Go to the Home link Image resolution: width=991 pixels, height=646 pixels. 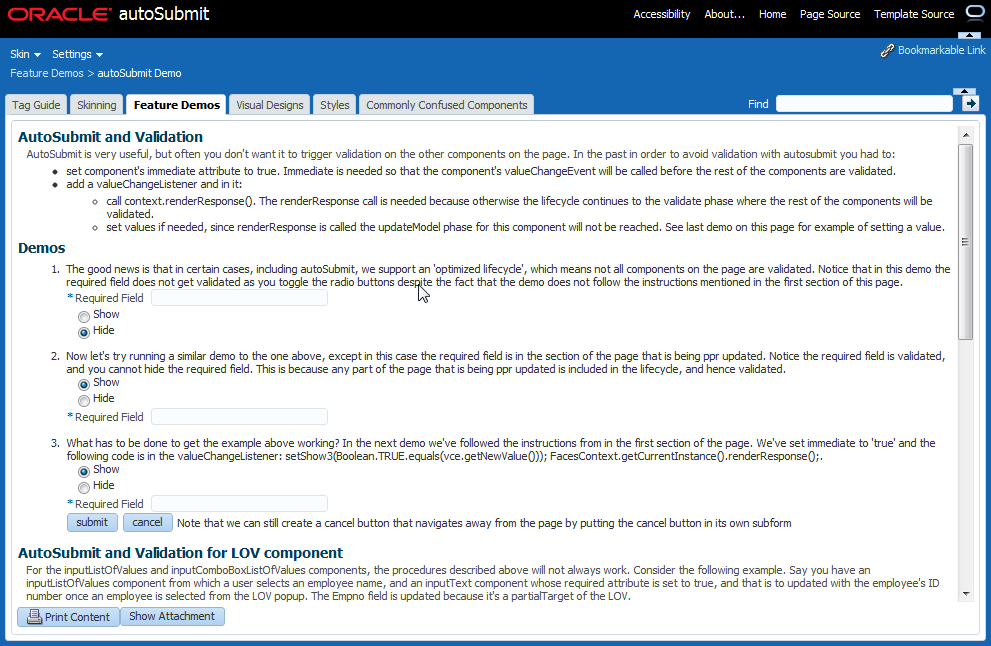772,14
